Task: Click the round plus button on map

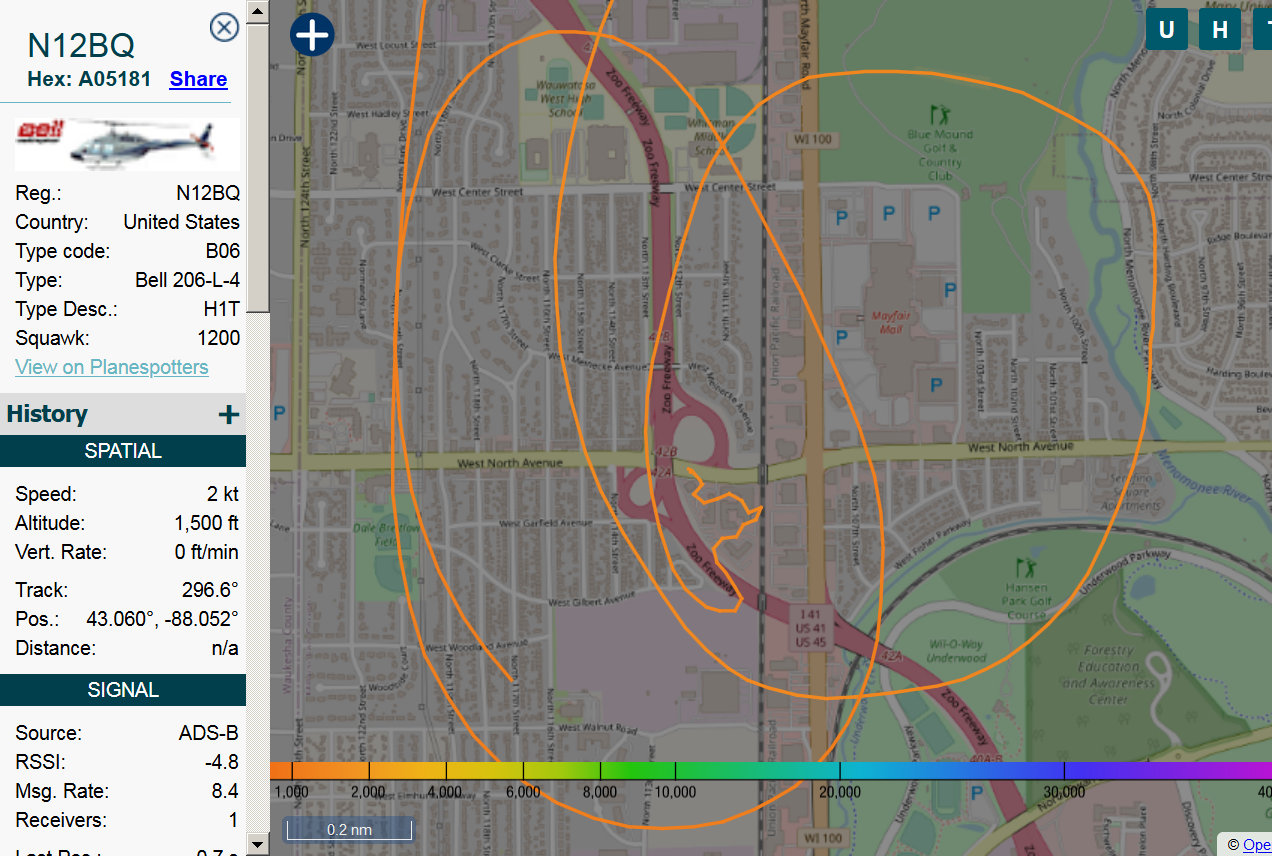Action: [x=312, y=35]
